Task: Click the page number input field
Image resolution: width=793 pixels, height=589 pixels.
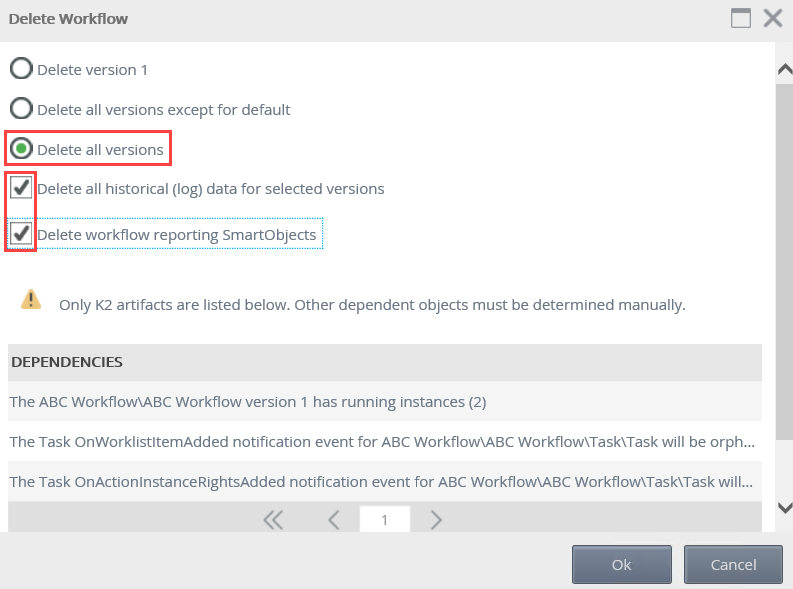Action: coord(384,519)
